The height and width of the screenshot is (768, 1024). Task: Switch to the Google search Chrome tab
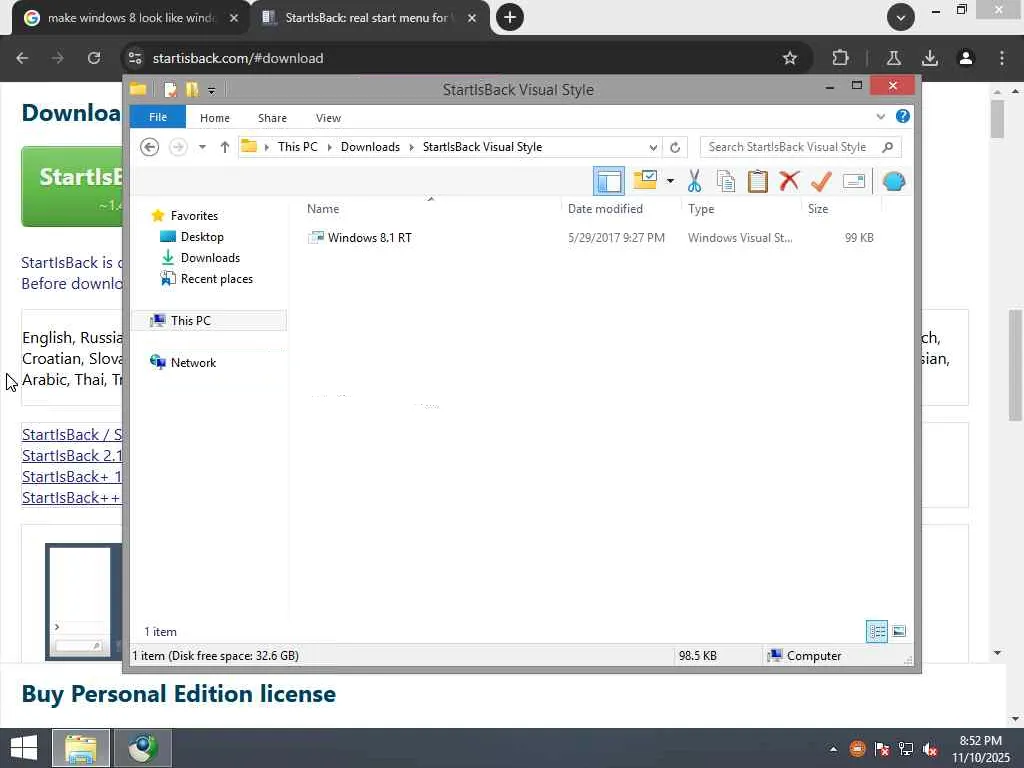131,18
